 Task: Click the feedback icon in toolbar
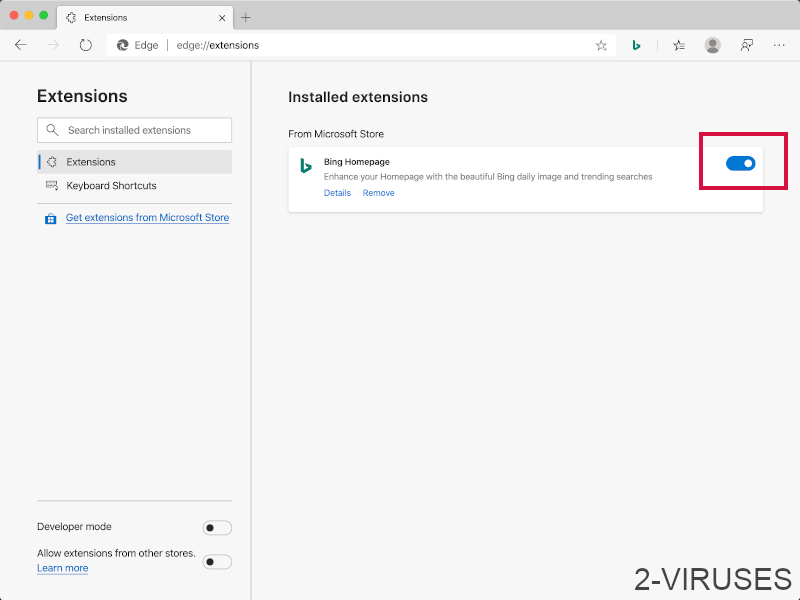click(x=746, y=45)
